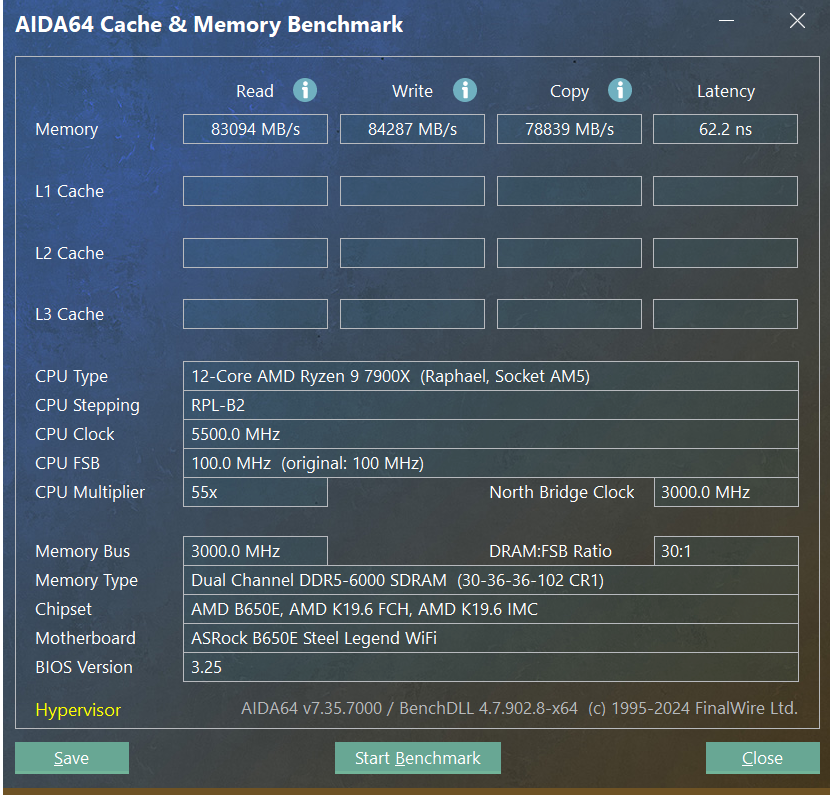Click the empty L1 Cache Copy box
830x795 pixels.
tap(569, 191)
